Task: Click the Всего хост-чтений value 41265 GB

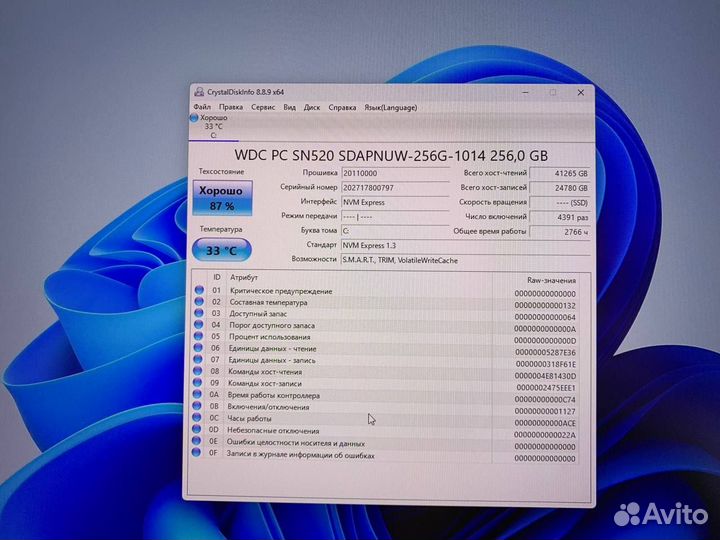Action: pyautogui.click(x=560, y=174)
